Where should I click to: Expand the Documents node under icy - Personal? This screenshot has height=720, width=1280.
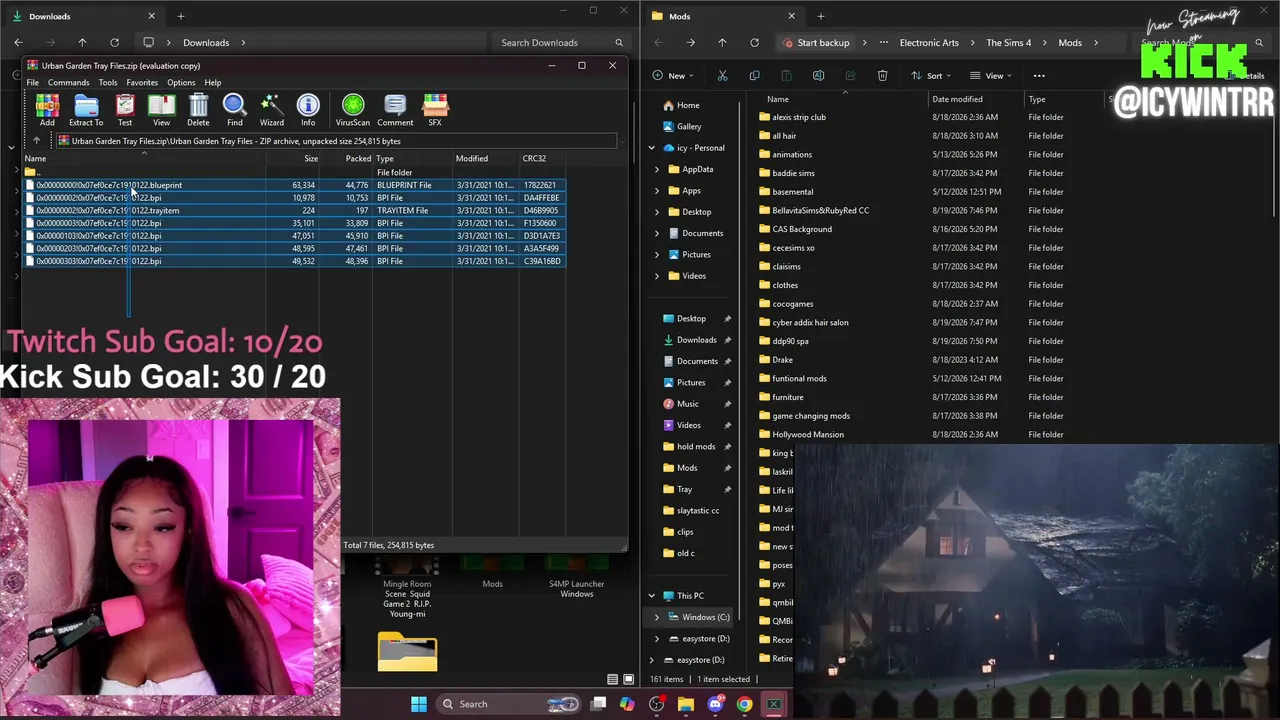[x=657, y=233]
